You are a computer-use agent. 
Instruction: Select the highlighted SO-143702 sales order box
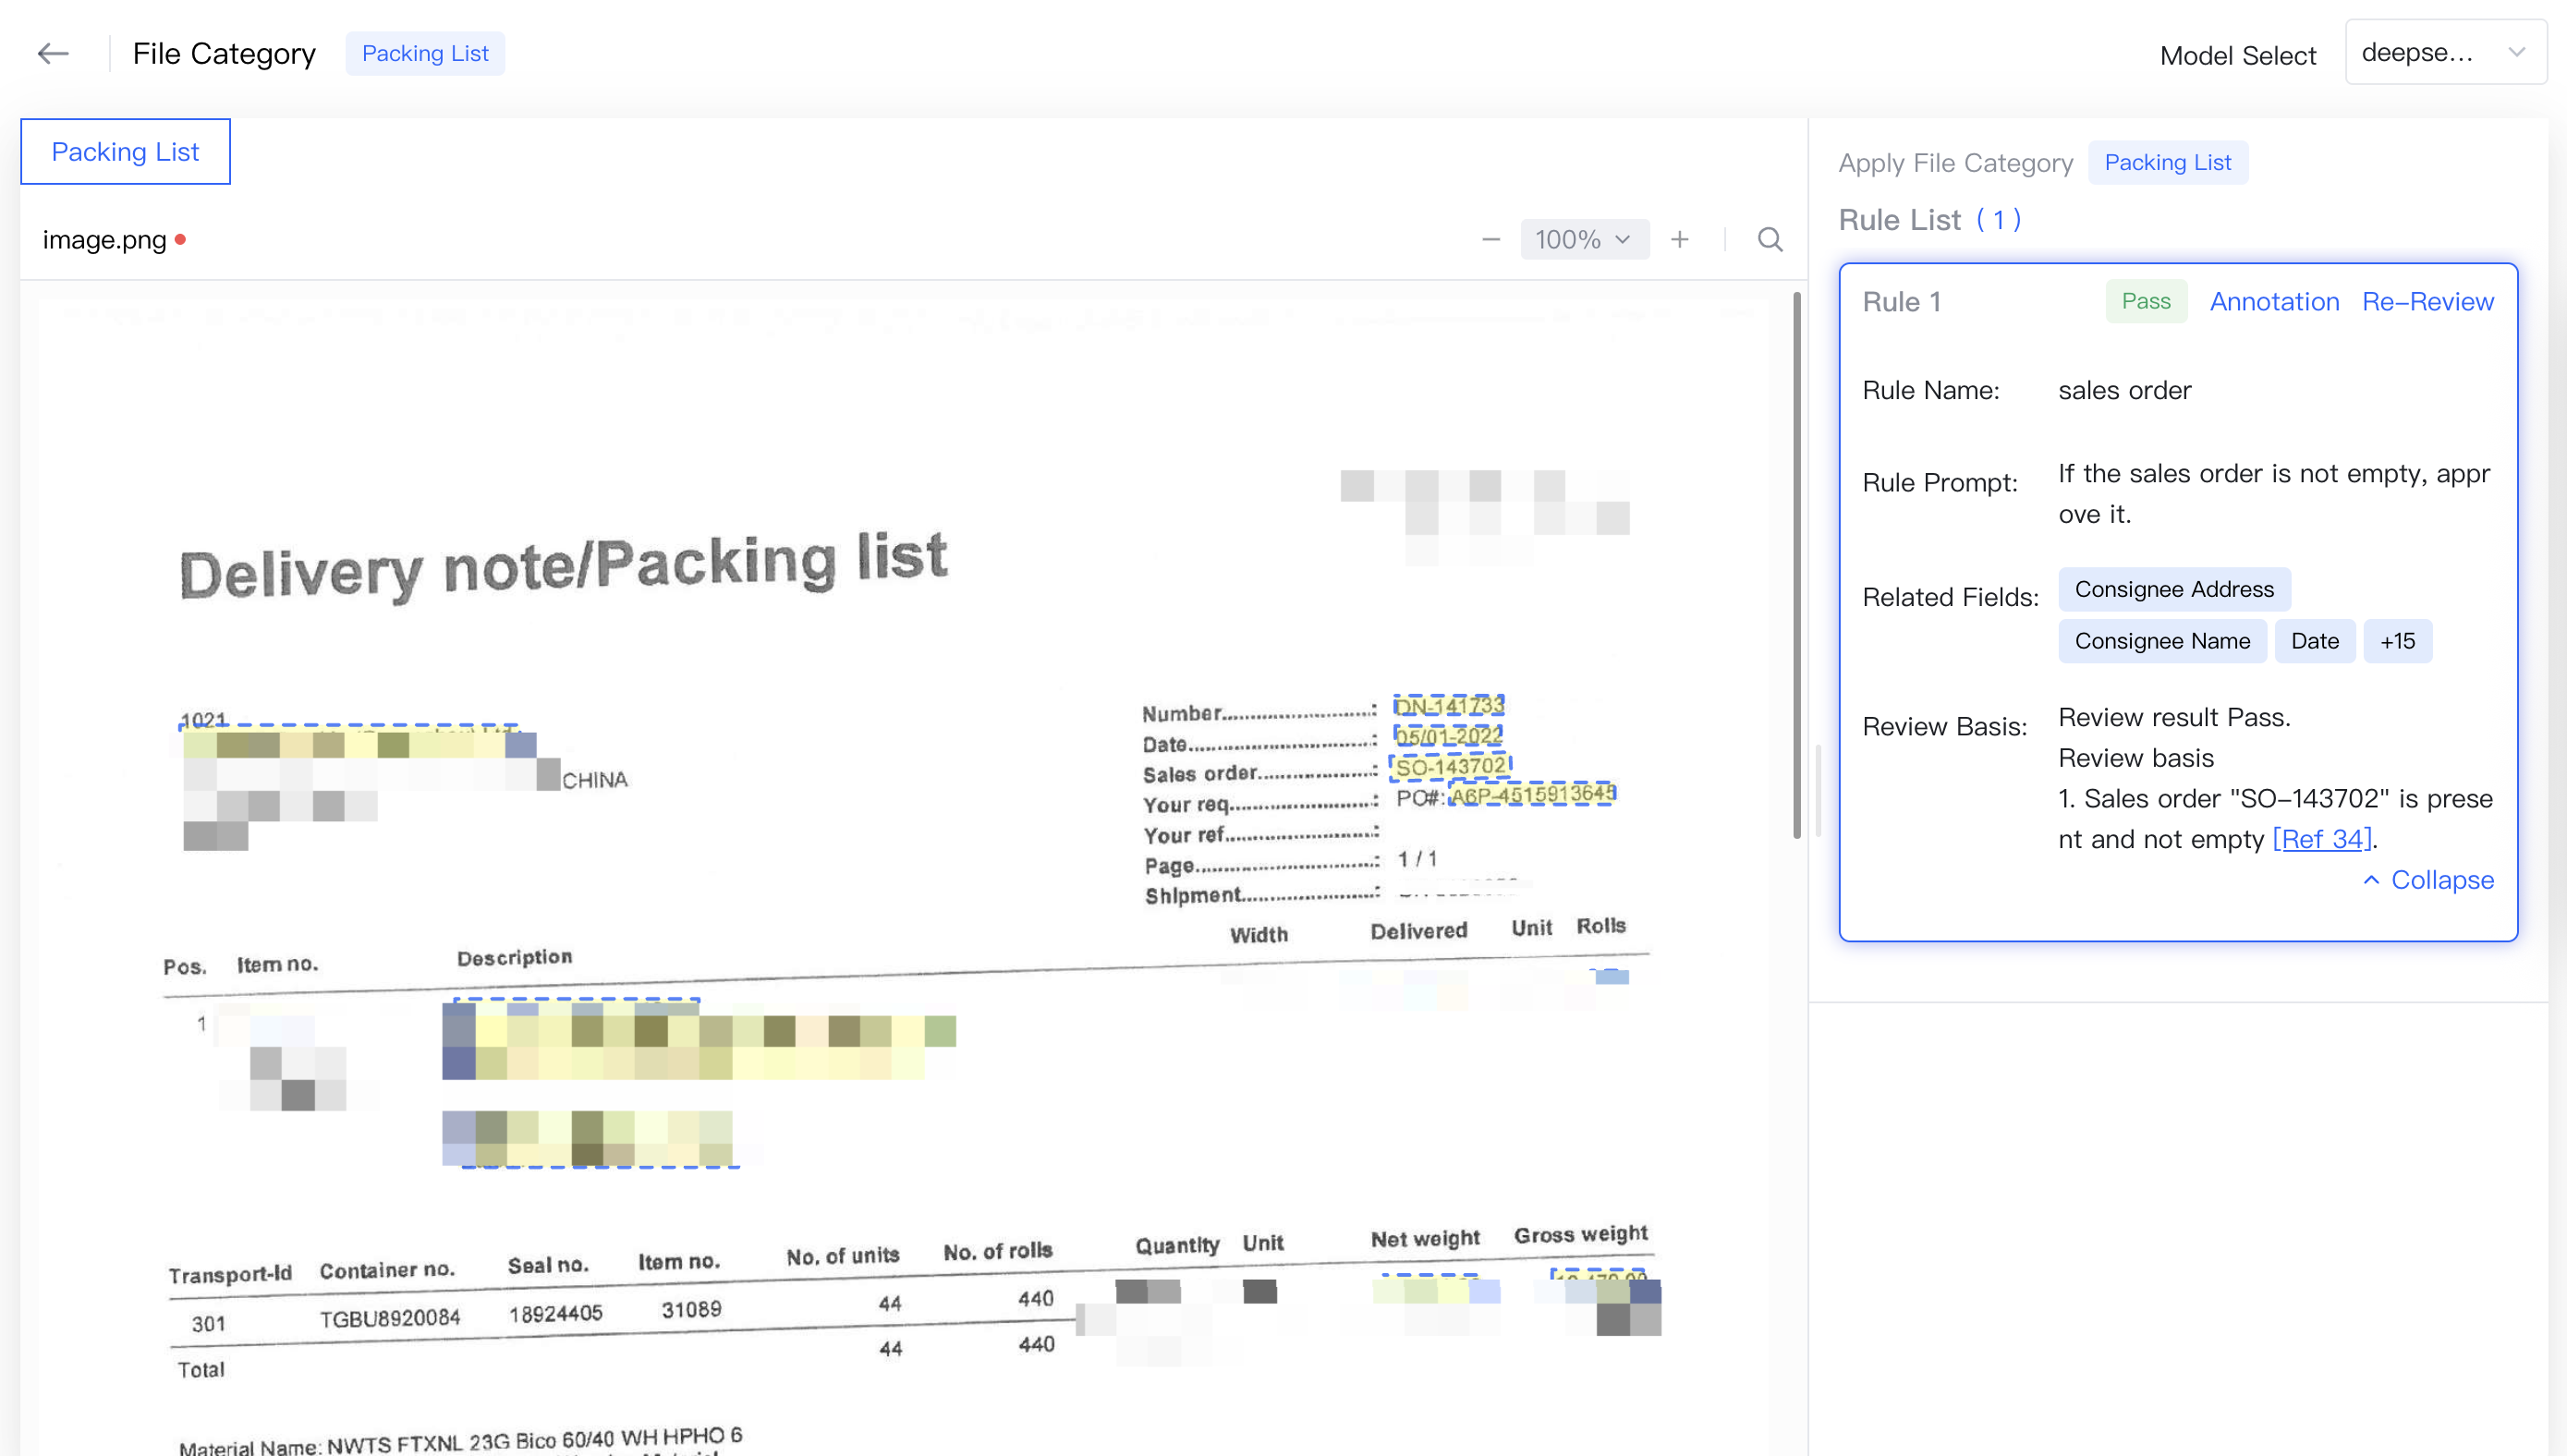[1450, 767]
